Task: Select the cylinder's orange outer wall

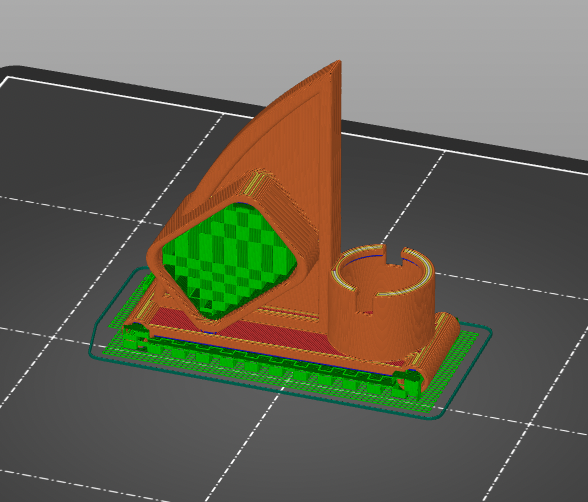Action: [x=382, y=322]
